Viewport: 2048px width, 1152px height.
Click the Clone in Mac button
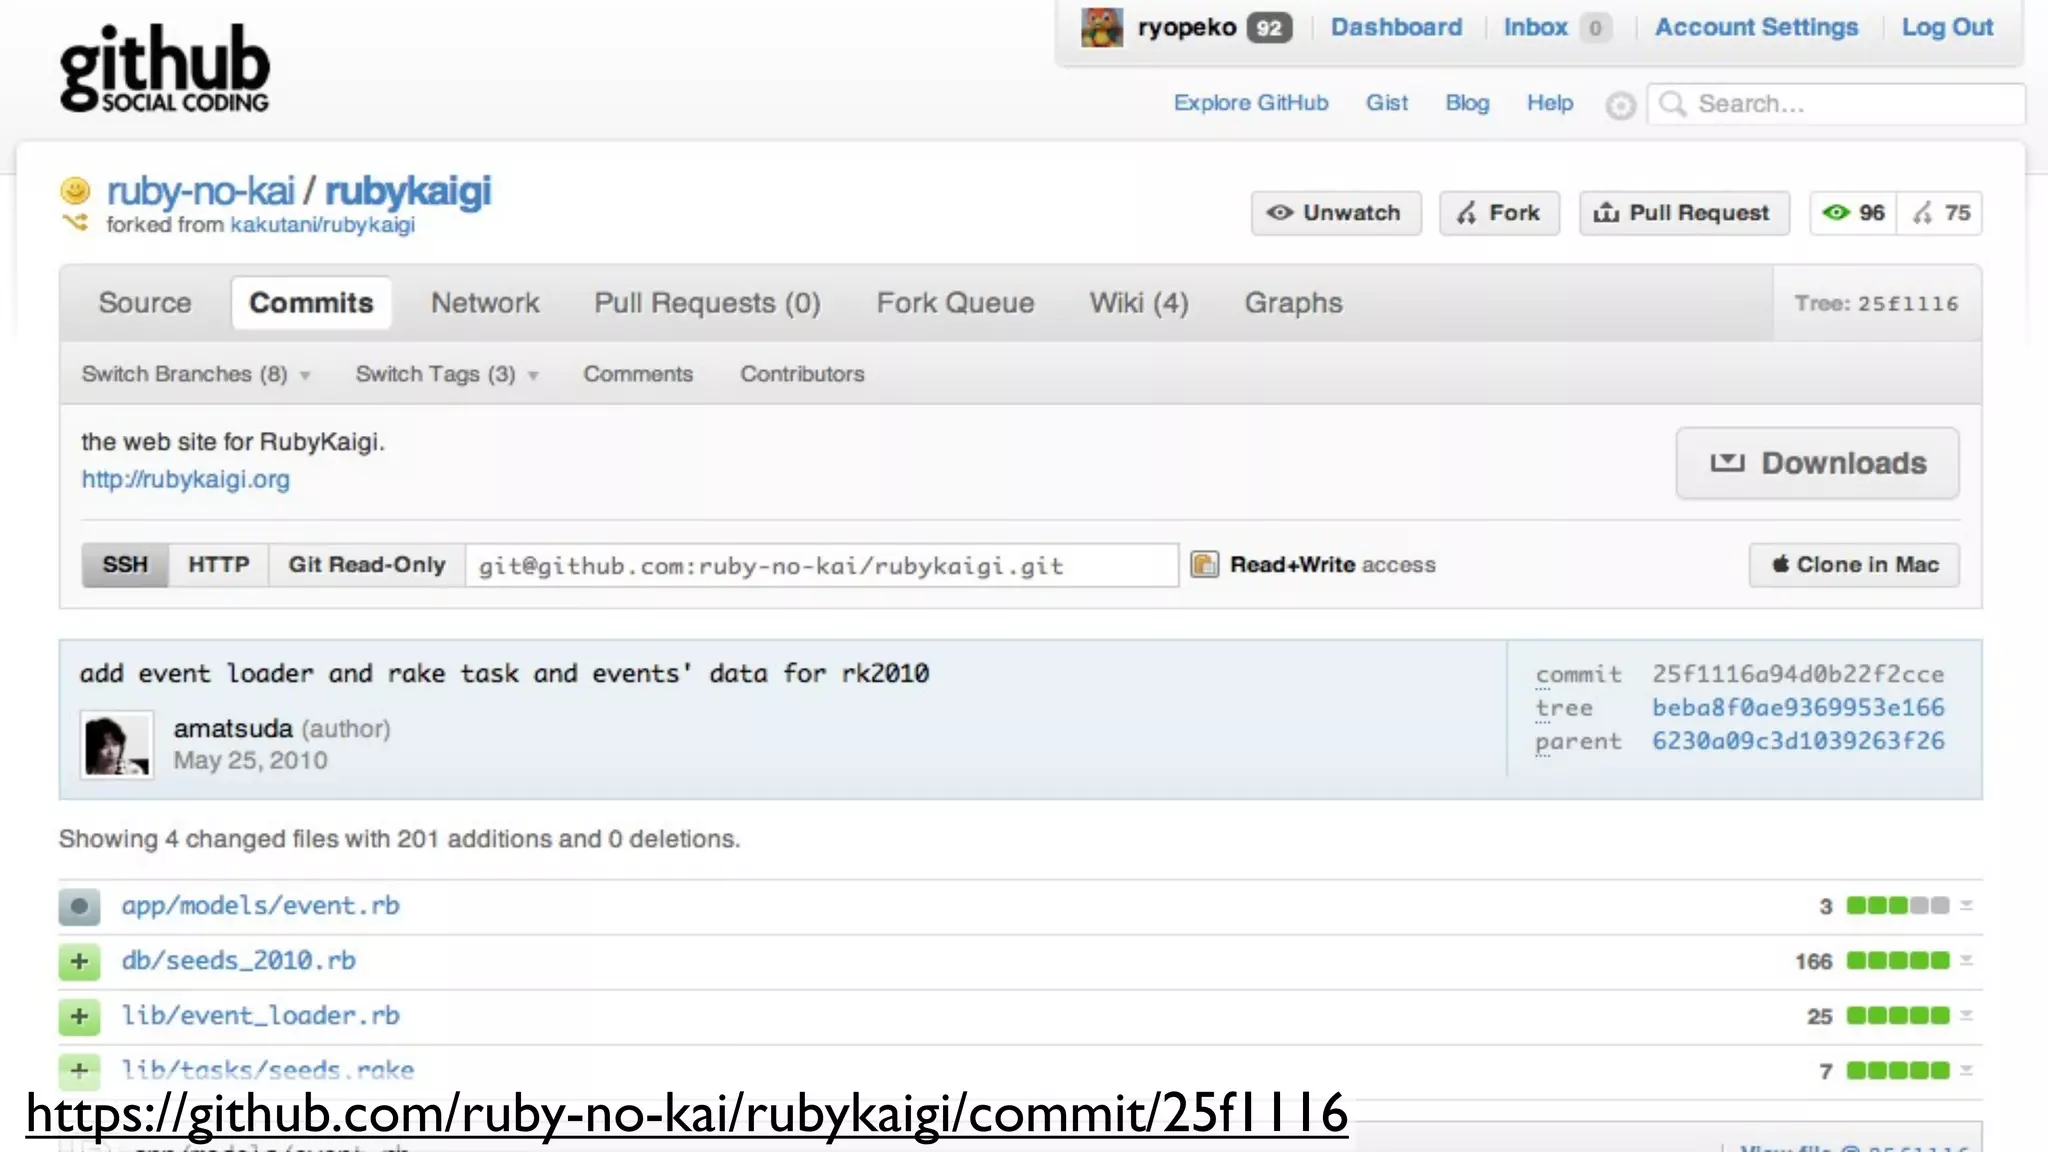1854,565
